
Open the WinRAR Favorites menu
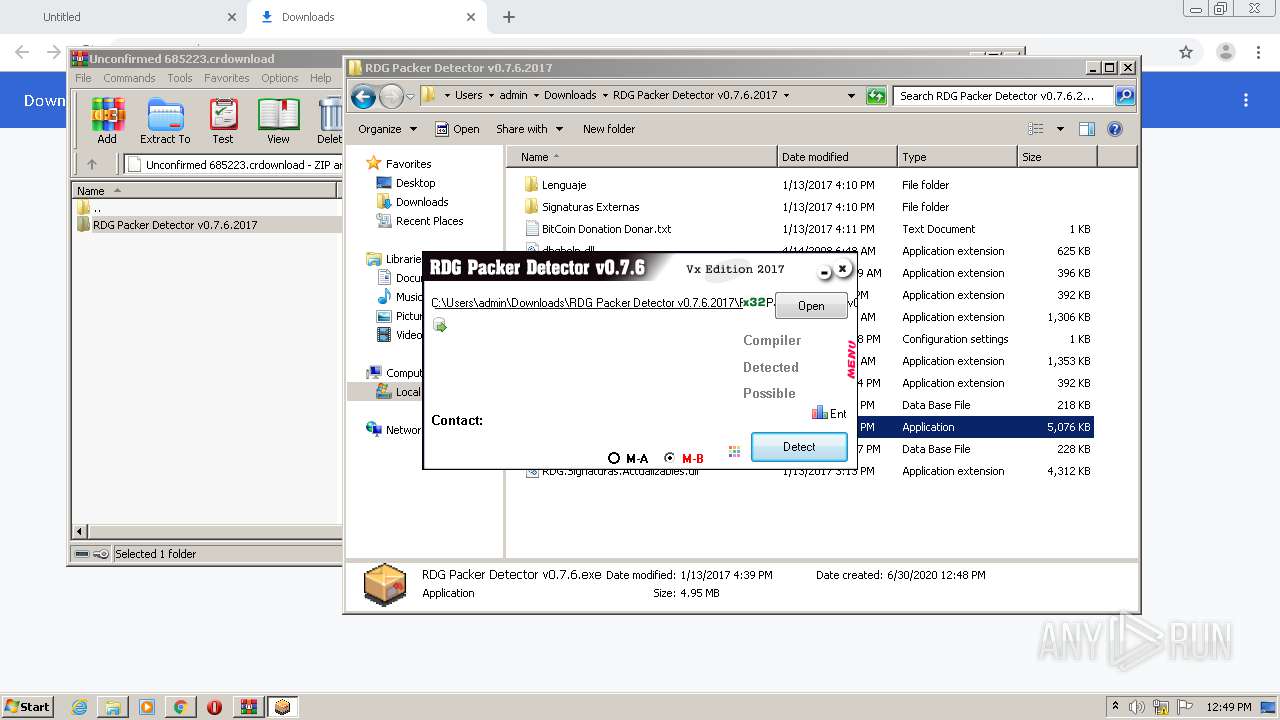(227, 78)
